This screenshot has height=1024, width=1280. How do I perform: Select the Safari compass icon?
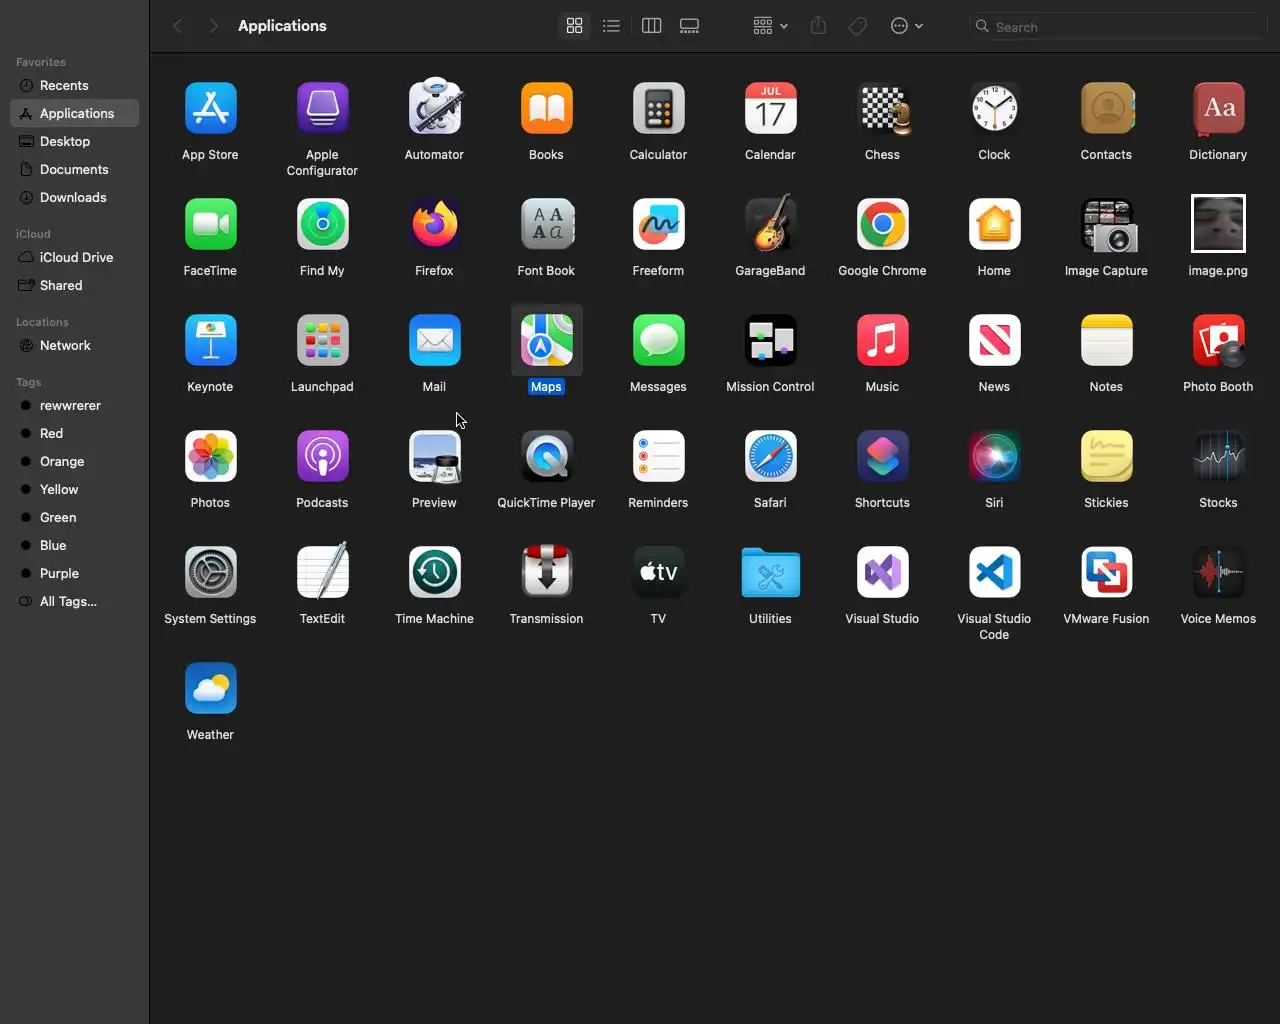tap(770, 456)
